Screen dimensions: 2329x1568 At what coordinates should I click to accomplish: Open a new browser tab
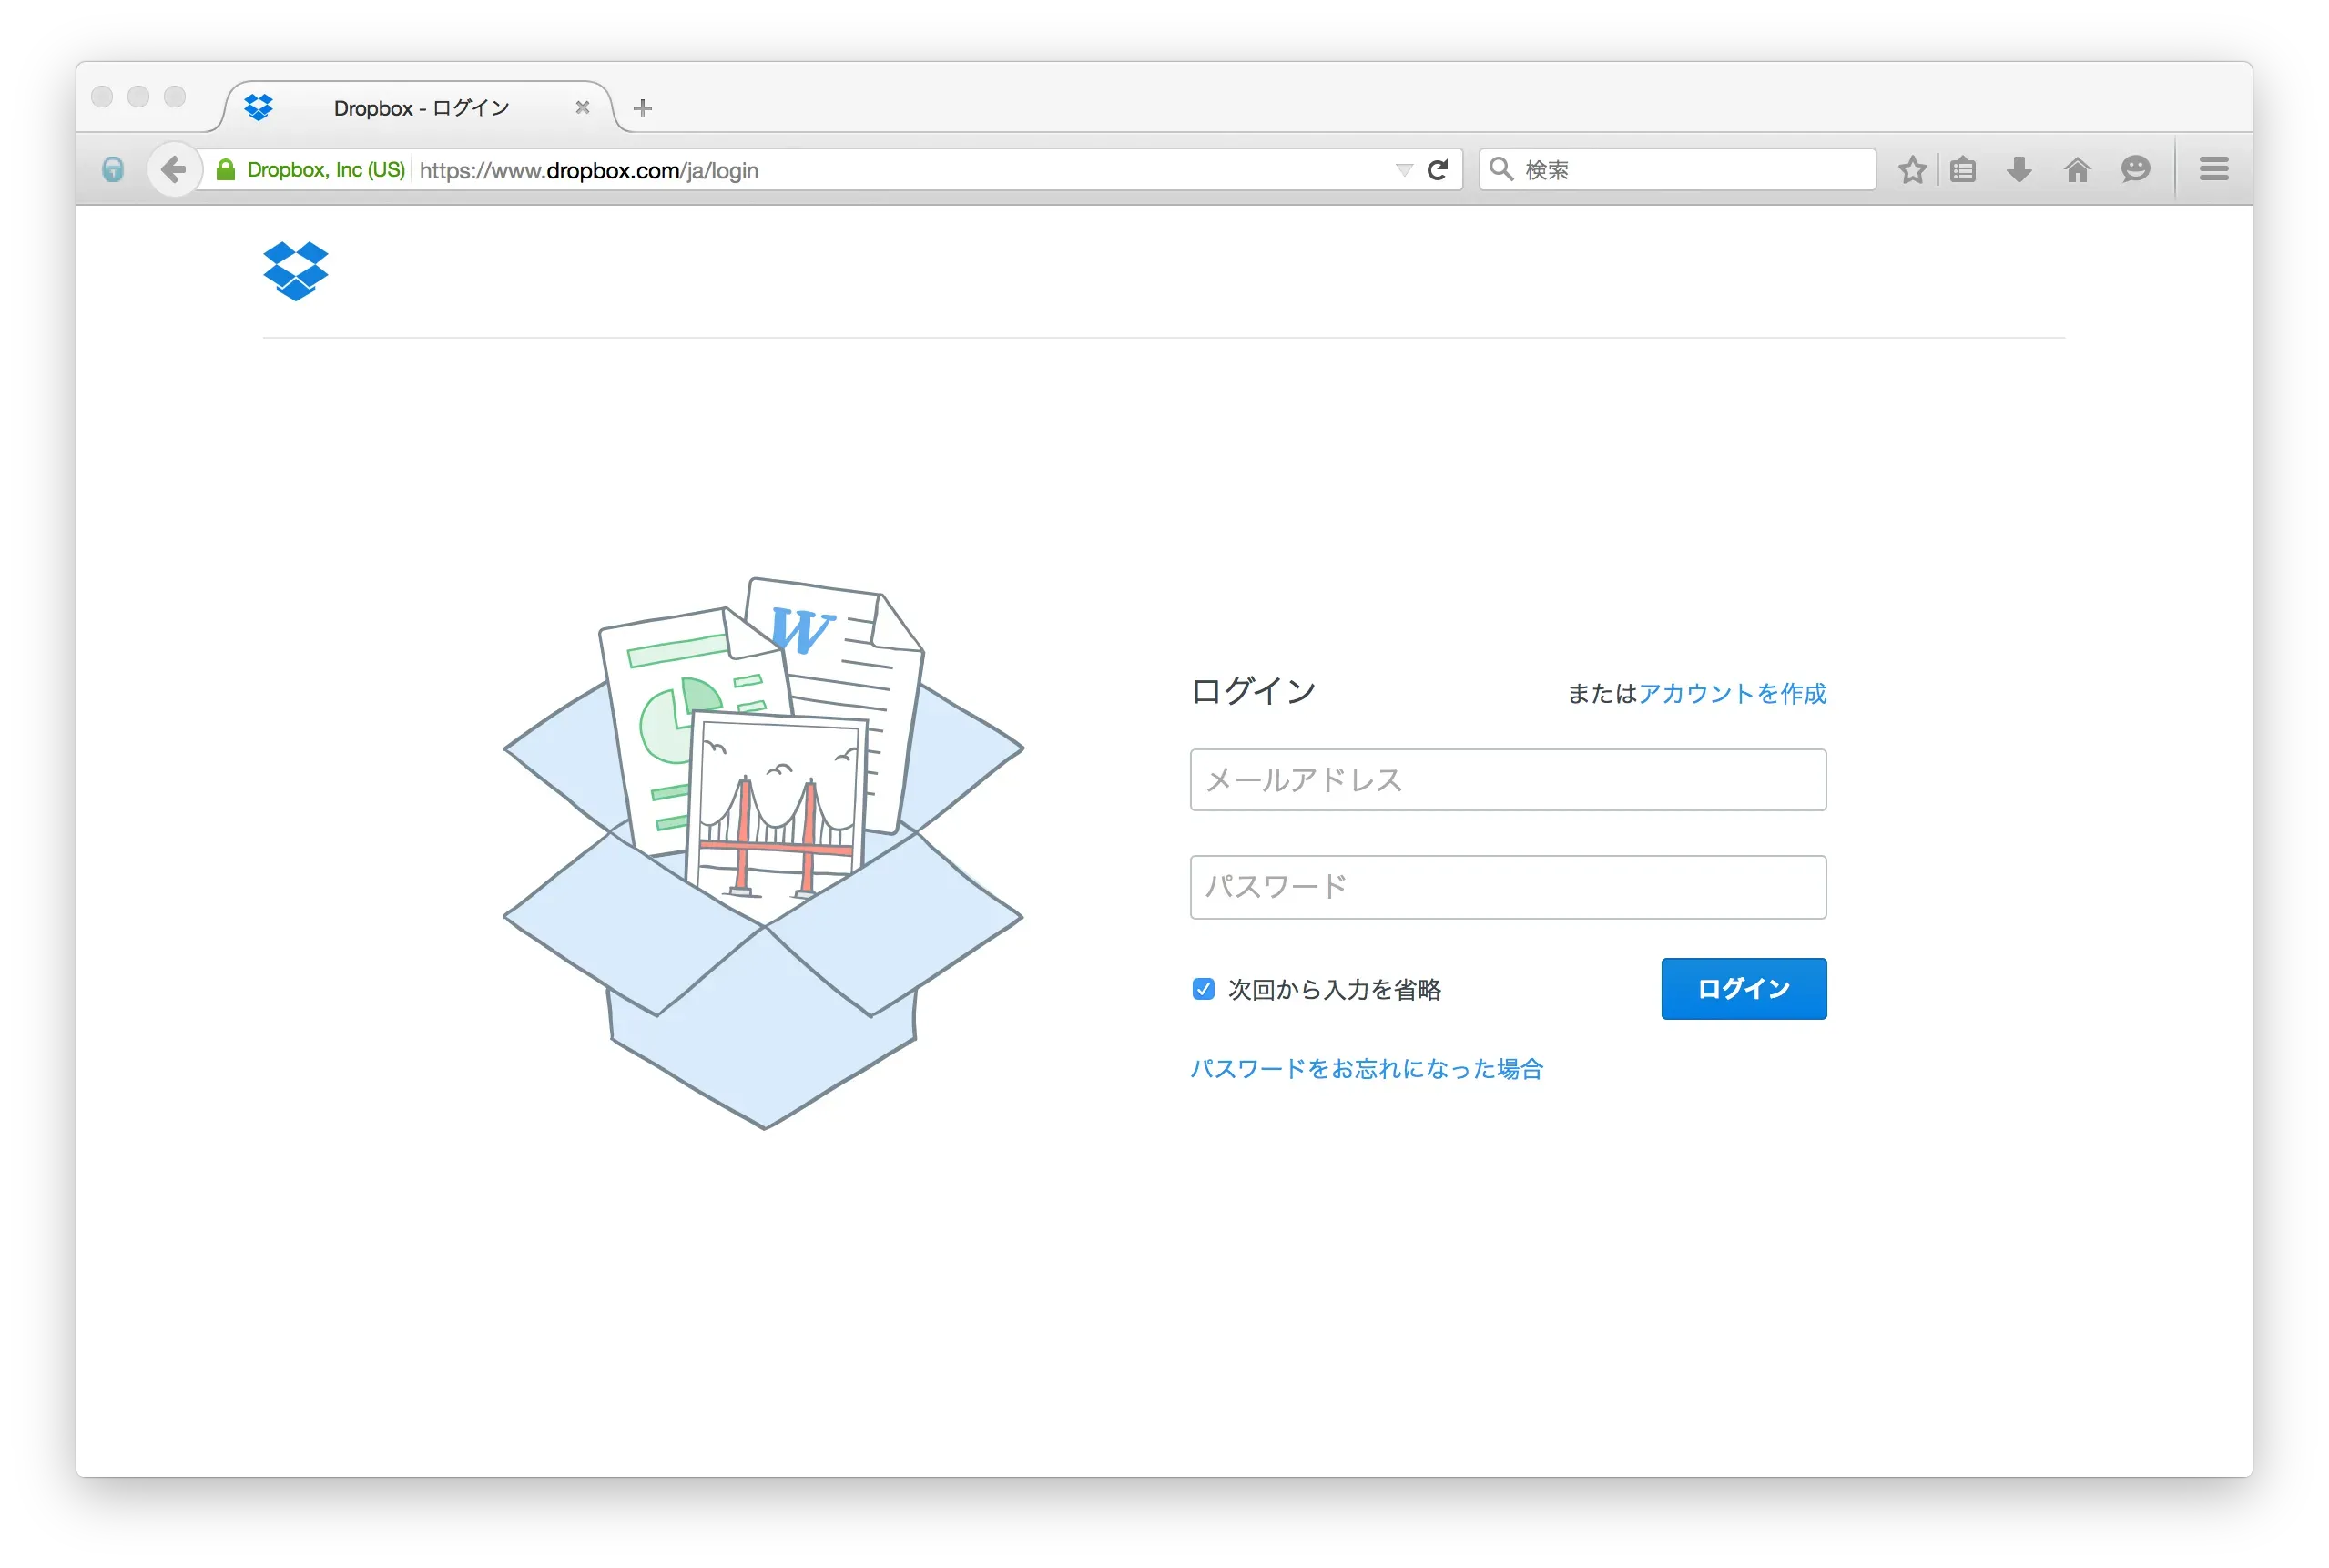[642, 107]
